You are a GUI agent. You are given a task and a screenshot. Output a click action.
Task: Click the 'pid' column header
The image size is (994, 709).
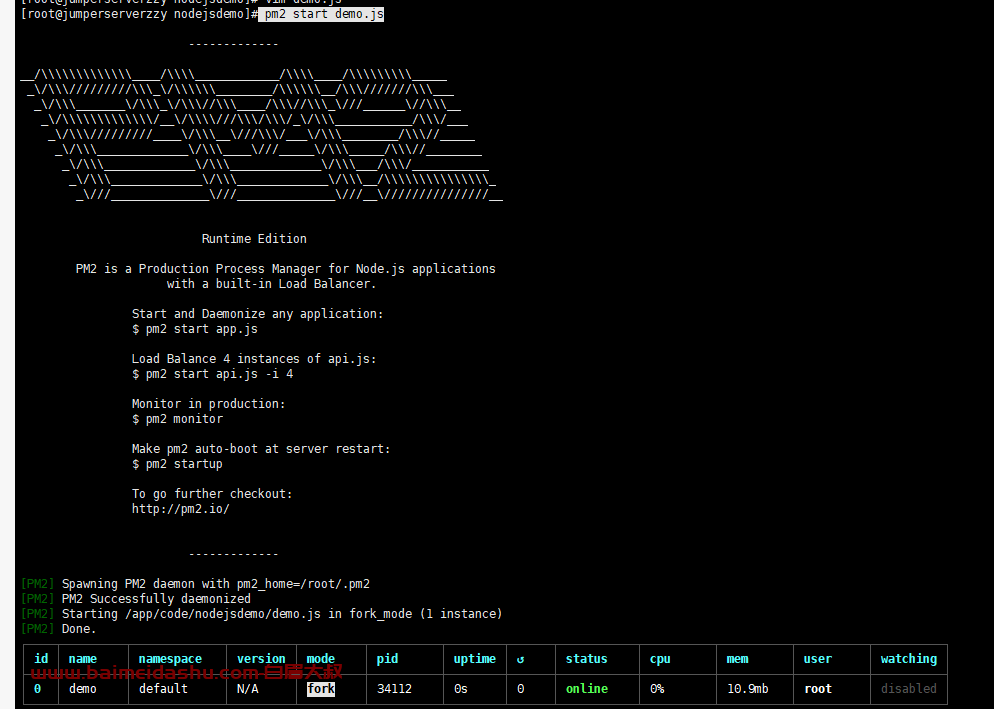[387, 659]
